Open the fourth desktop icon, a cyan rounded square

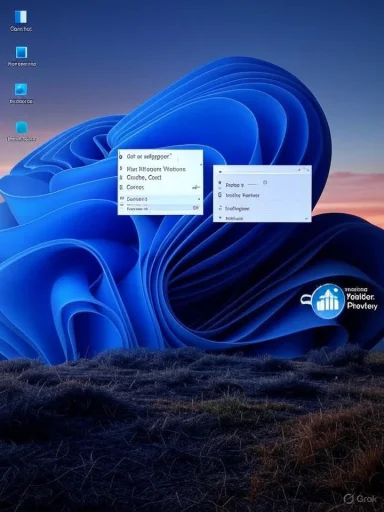click(21, 128)
